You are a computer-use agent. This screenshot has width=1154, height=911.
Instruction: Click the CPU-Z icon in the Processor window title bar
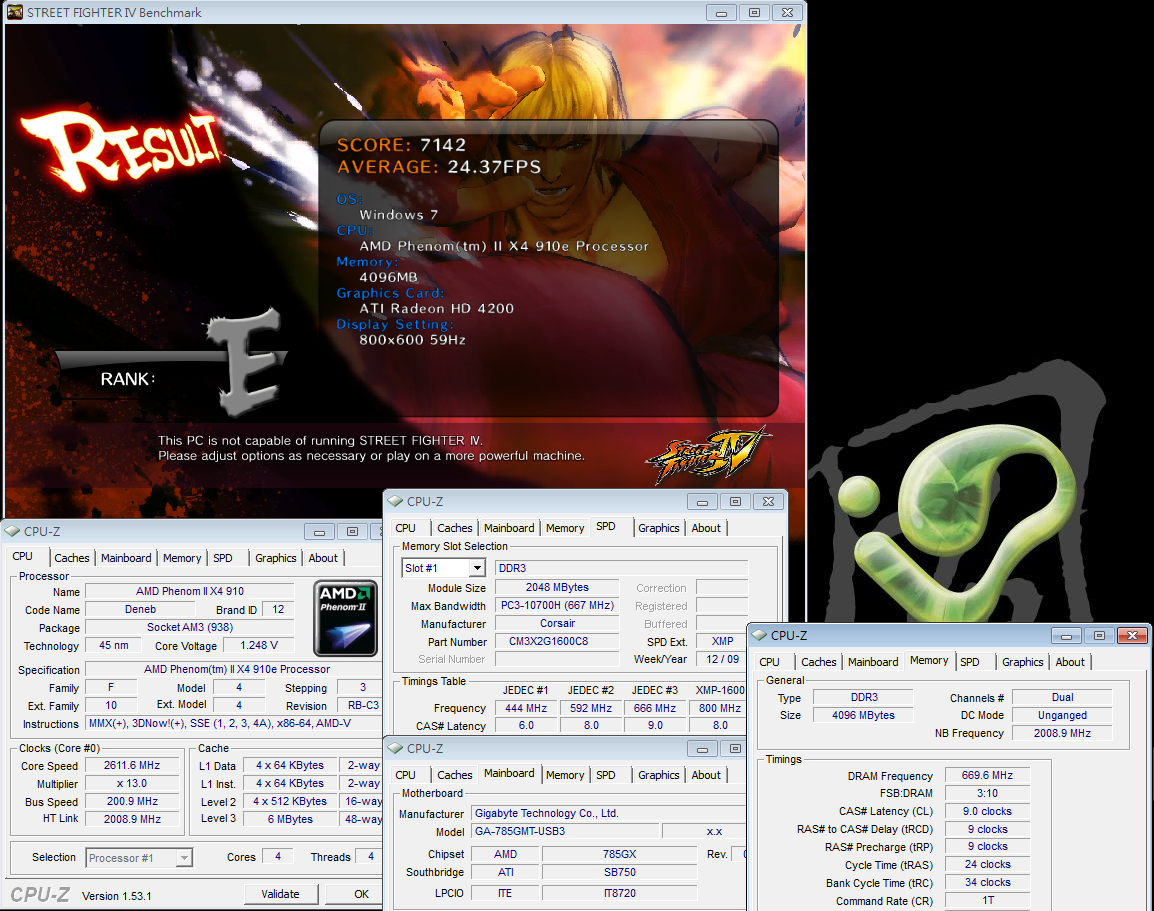(x=13, y=531)
